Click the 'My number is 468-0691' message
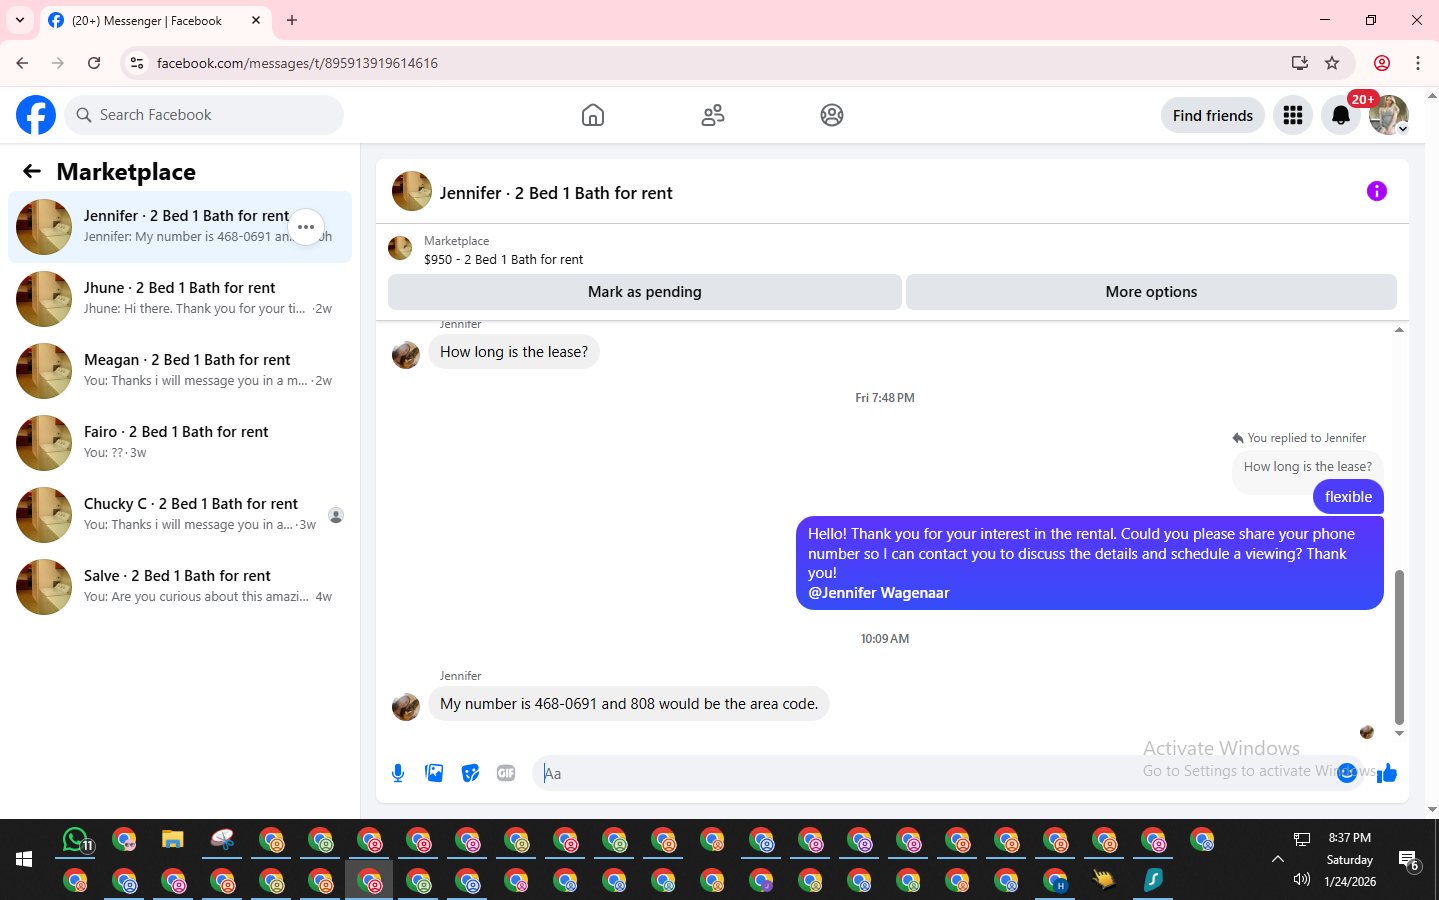Viewport: 1439px width, 900px height. pyautogui.click(x=629, y=704)
